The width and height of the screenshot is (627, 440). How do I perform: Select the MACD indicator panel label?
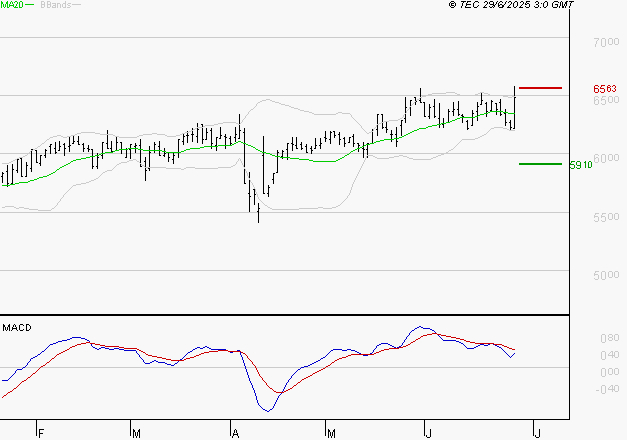[x=16, y=327]
